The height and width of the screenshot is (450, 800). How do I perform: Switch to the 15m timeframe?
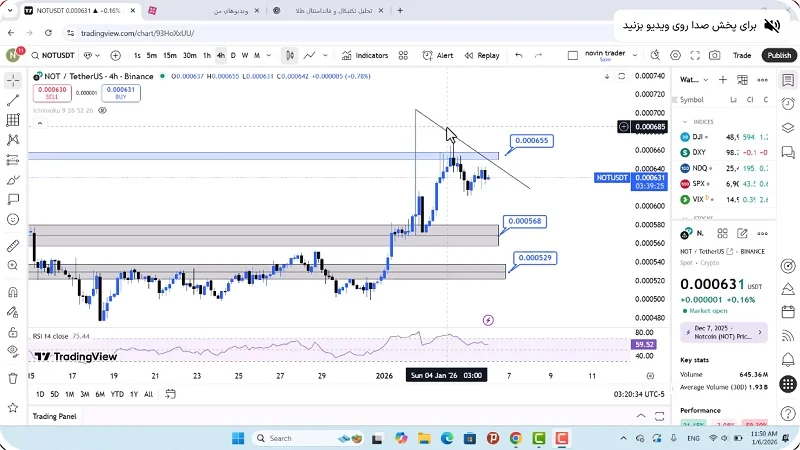coord(170,56)
